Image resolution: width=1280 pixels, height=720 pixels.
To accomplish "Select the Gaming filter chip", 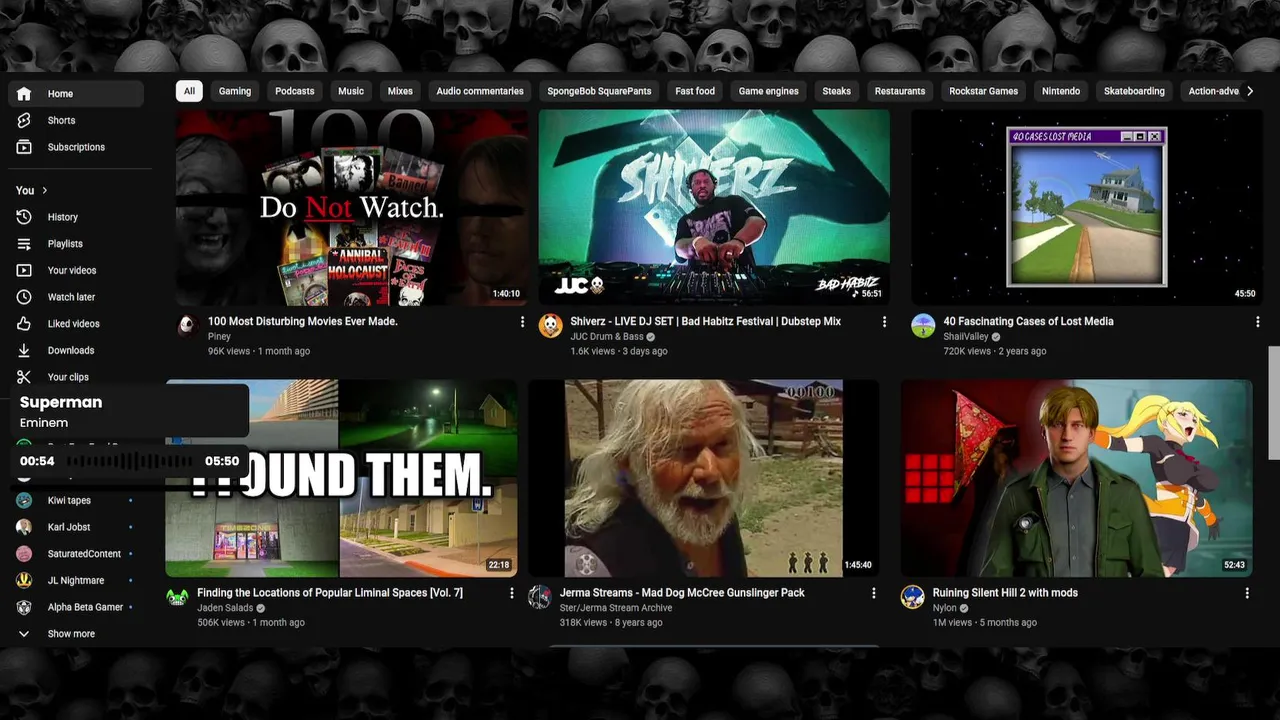I will click(x=235, y=91).
